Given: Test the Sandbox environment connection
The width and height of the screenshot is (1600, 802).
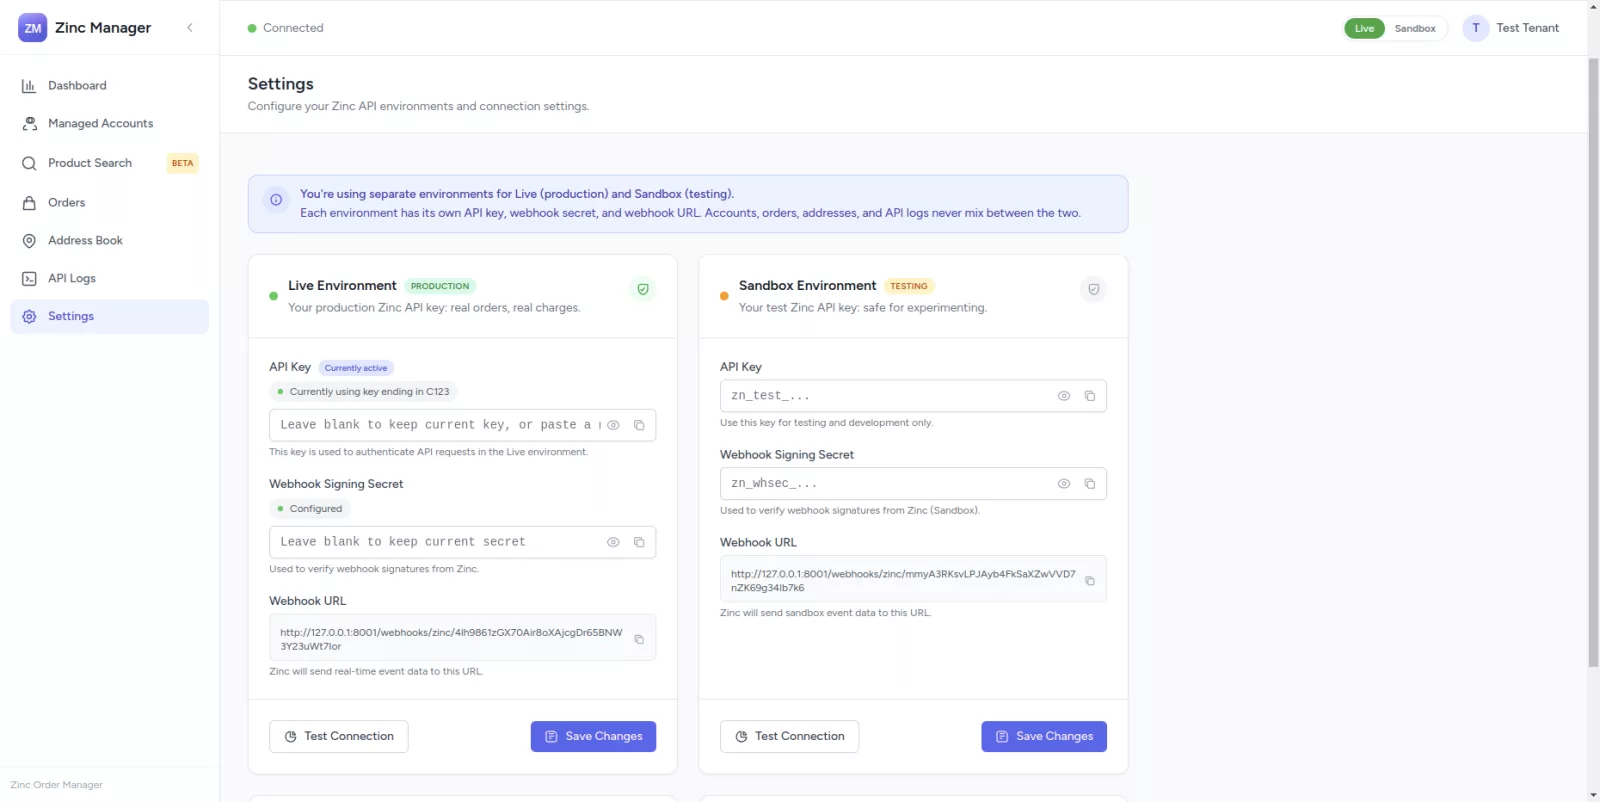Looking at the screenshot, I should (789, 737).
